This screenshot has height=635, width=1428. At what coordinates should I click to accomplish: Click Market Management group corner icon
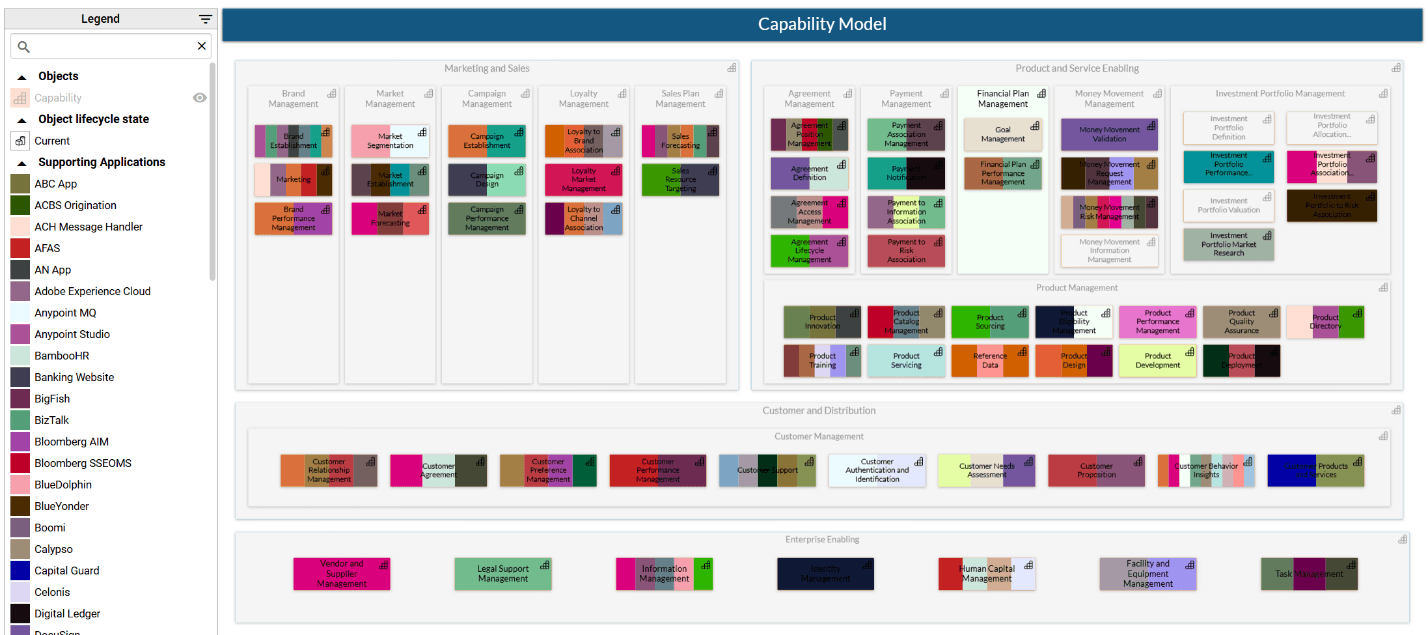coord(429,93)
